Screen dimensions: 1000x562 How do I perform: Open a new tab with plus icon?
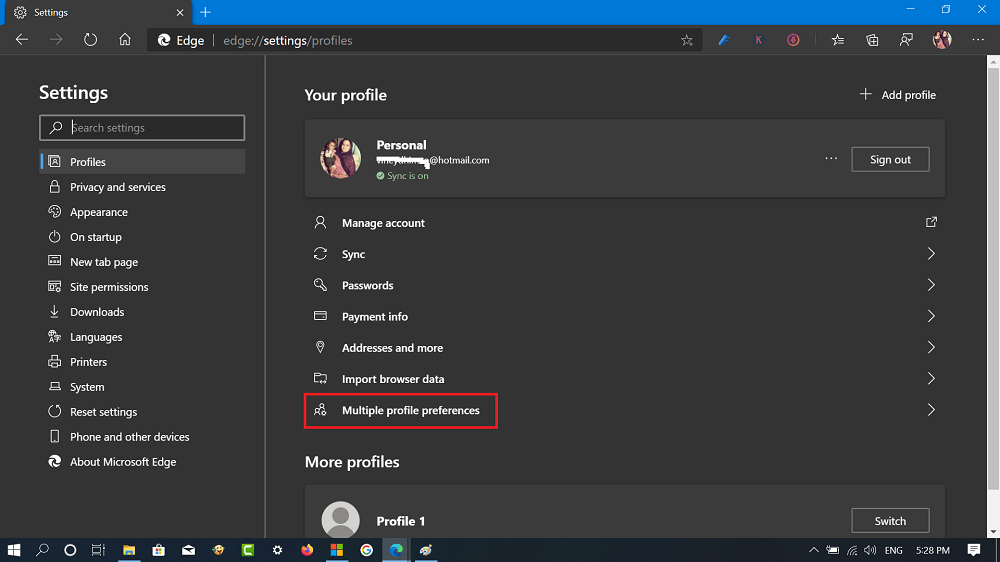pyautogui.click(x=205, y=12)
